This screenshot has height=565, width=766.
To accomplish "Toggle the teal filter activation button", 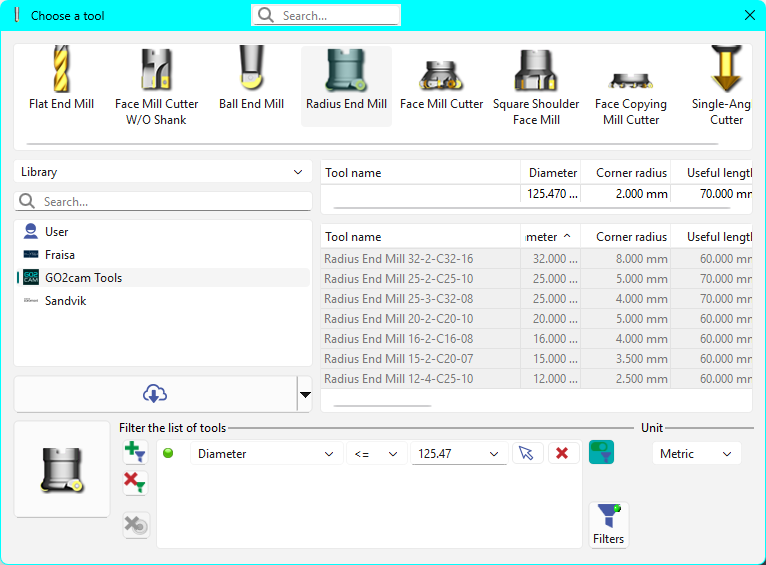I will pos(601,452).
